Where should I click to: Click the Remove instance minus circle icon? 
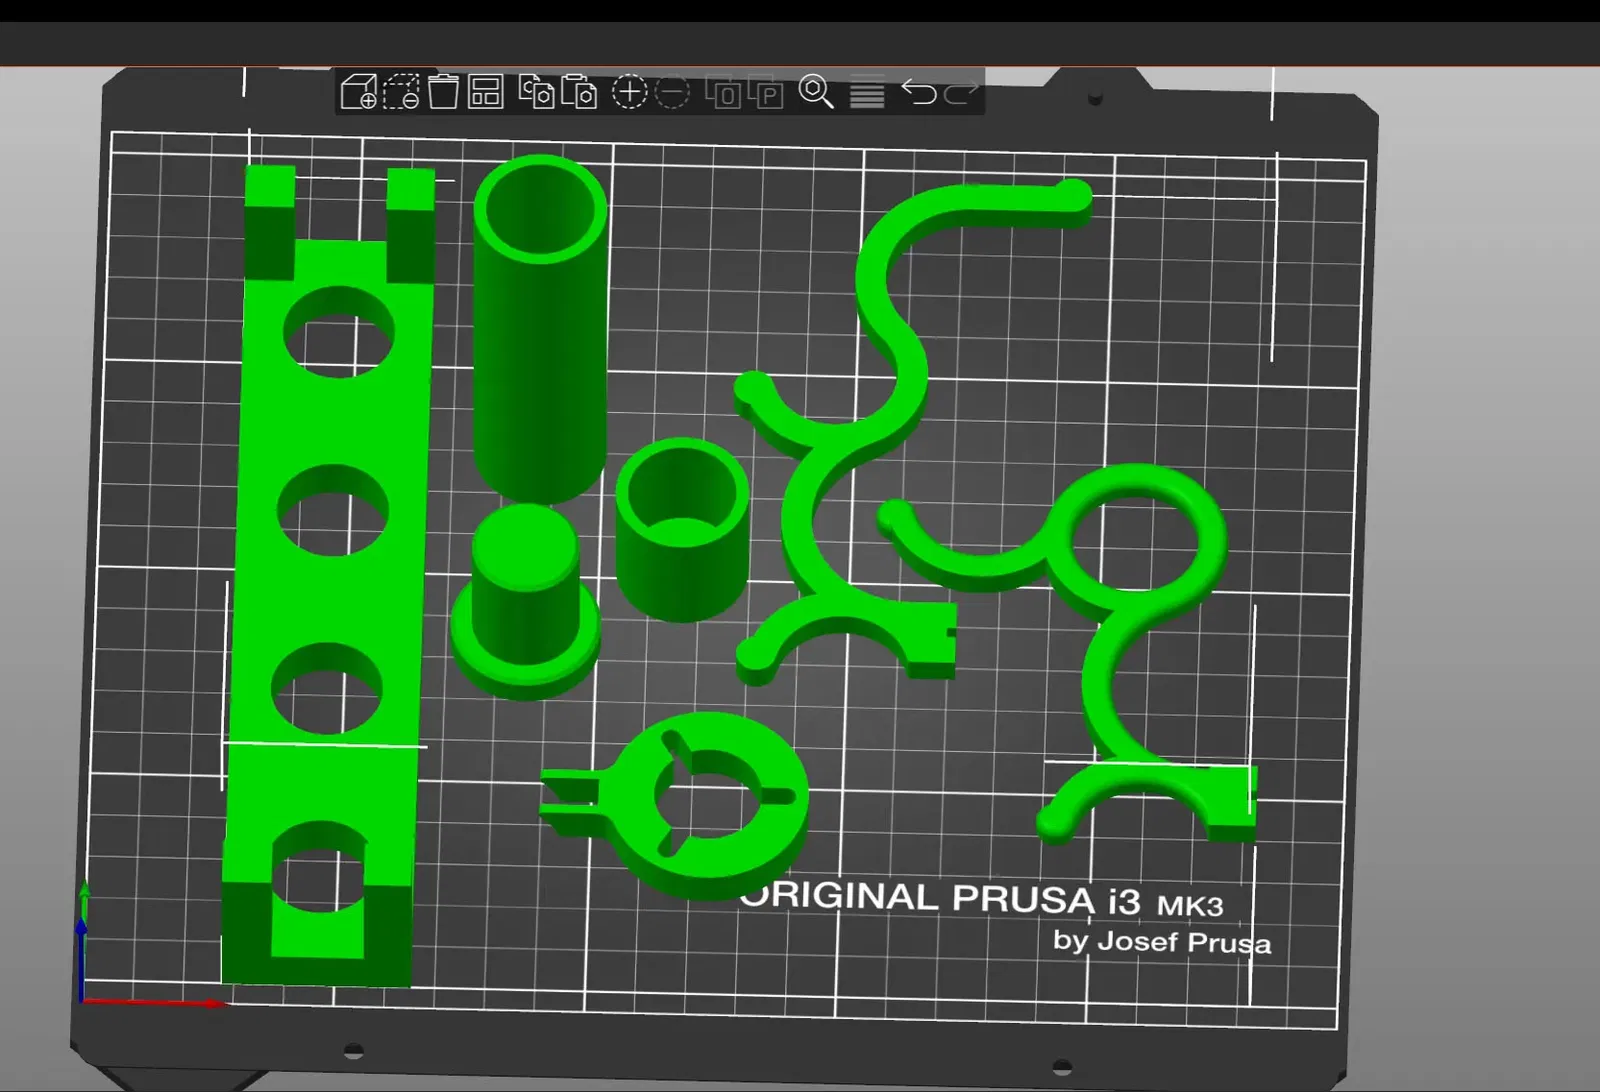tap(672, 92)
